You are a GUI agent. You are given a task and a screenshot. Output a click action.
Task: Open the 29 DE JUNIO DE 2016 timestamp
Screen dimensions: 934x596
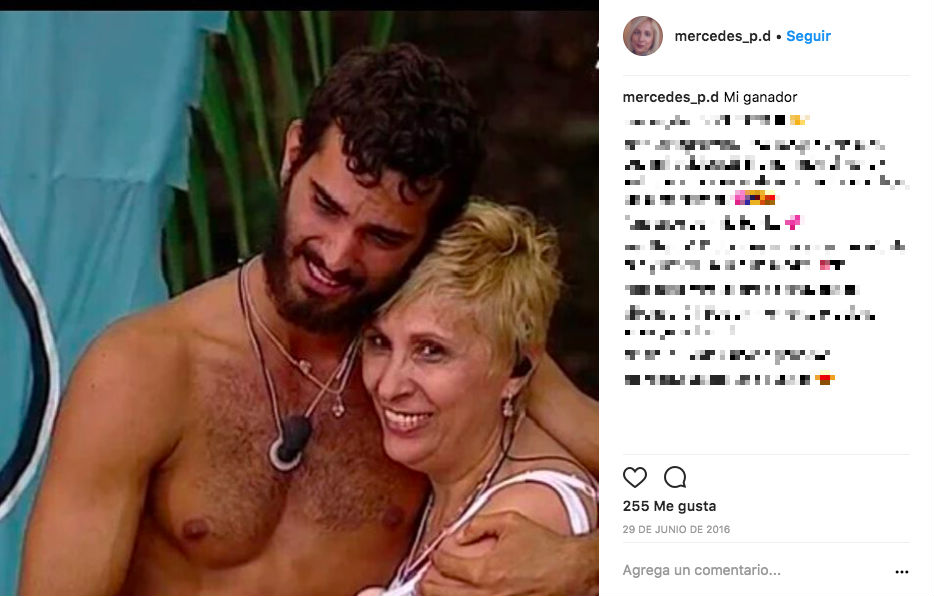click(676, 529)
